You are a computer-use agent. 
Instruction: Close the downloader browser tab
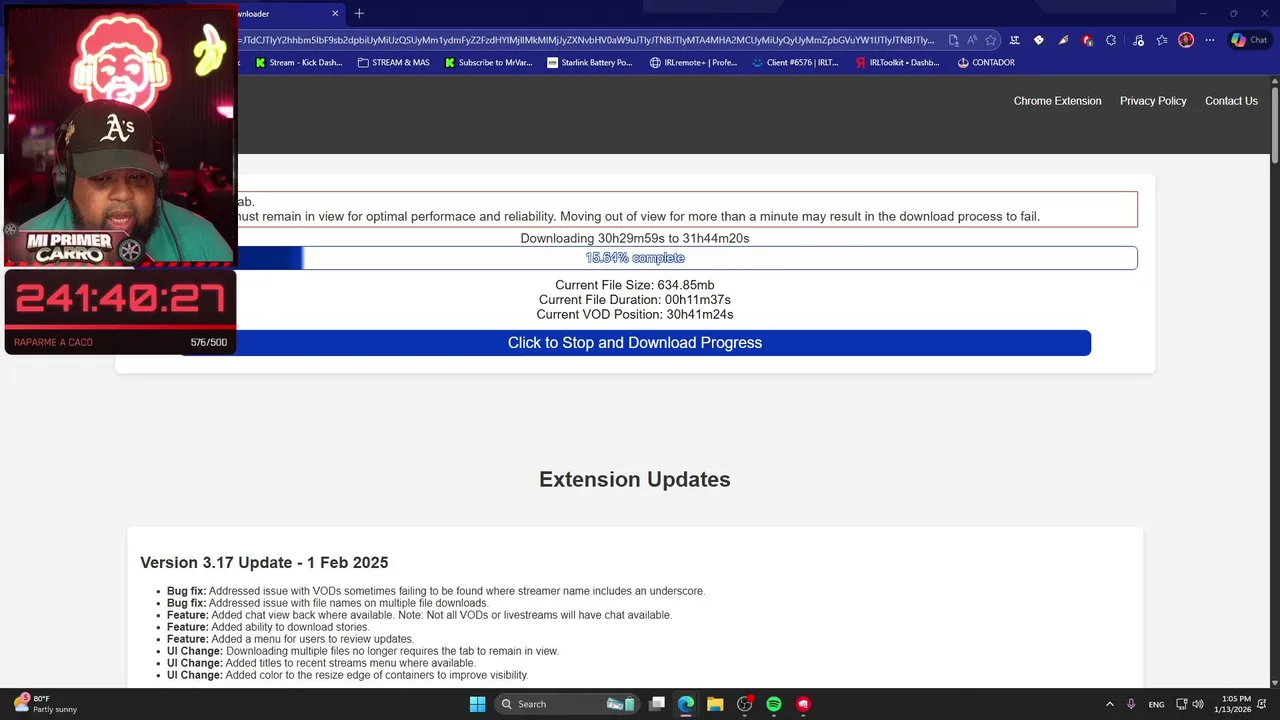click(335, 14)
